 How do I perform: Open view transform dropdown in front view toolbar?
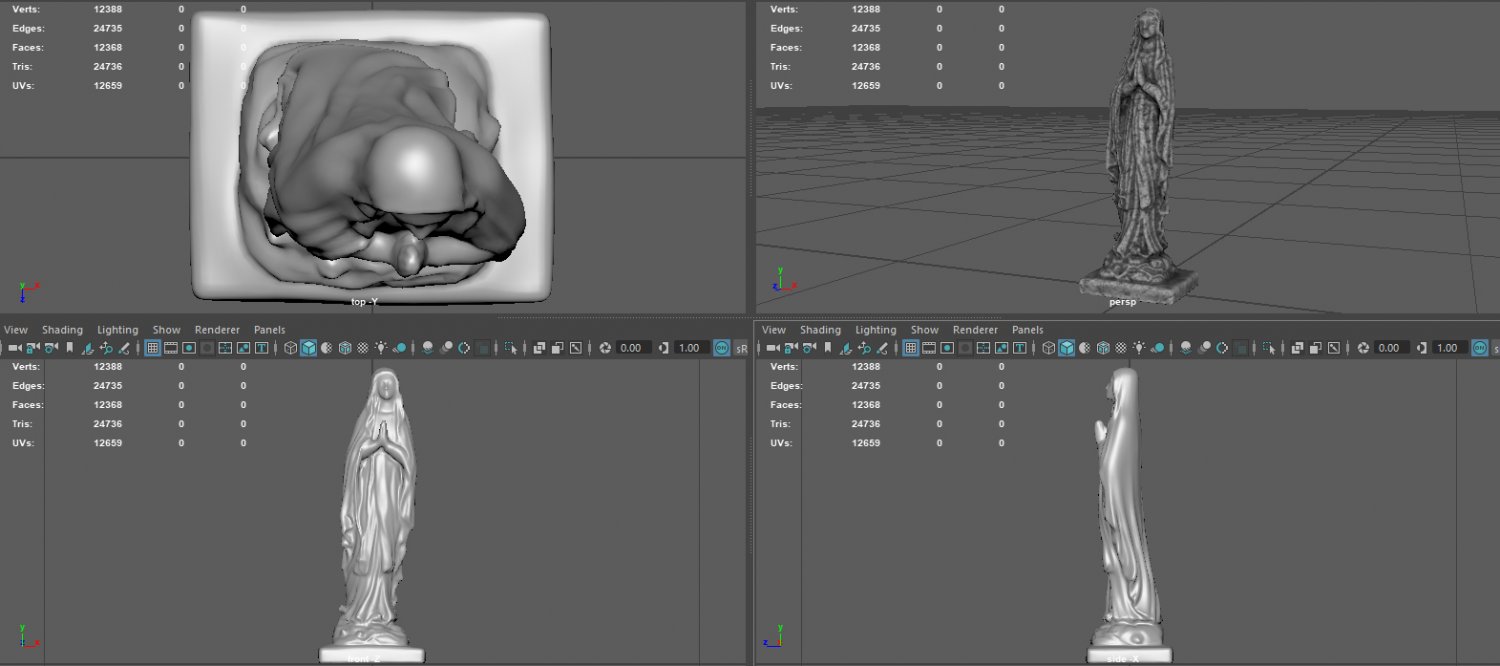[741, 348]
